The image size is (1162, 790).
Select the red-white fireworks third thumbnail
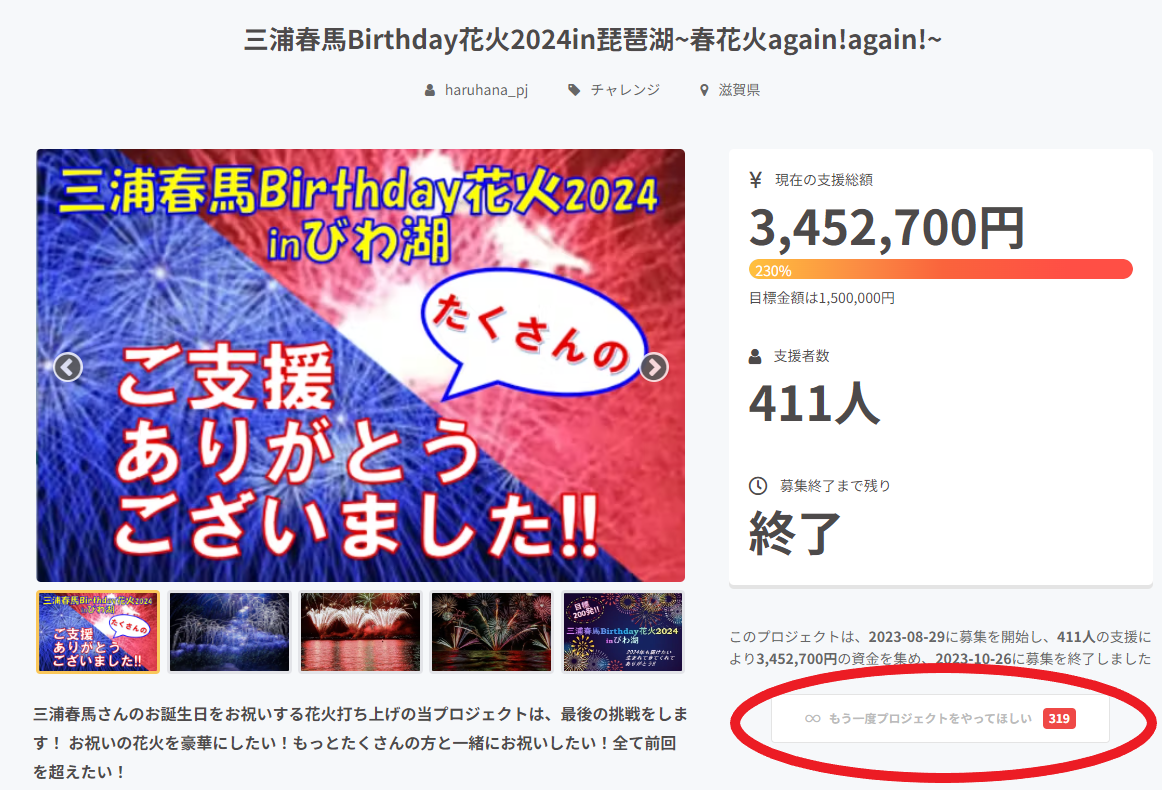[x=361, y=632]
